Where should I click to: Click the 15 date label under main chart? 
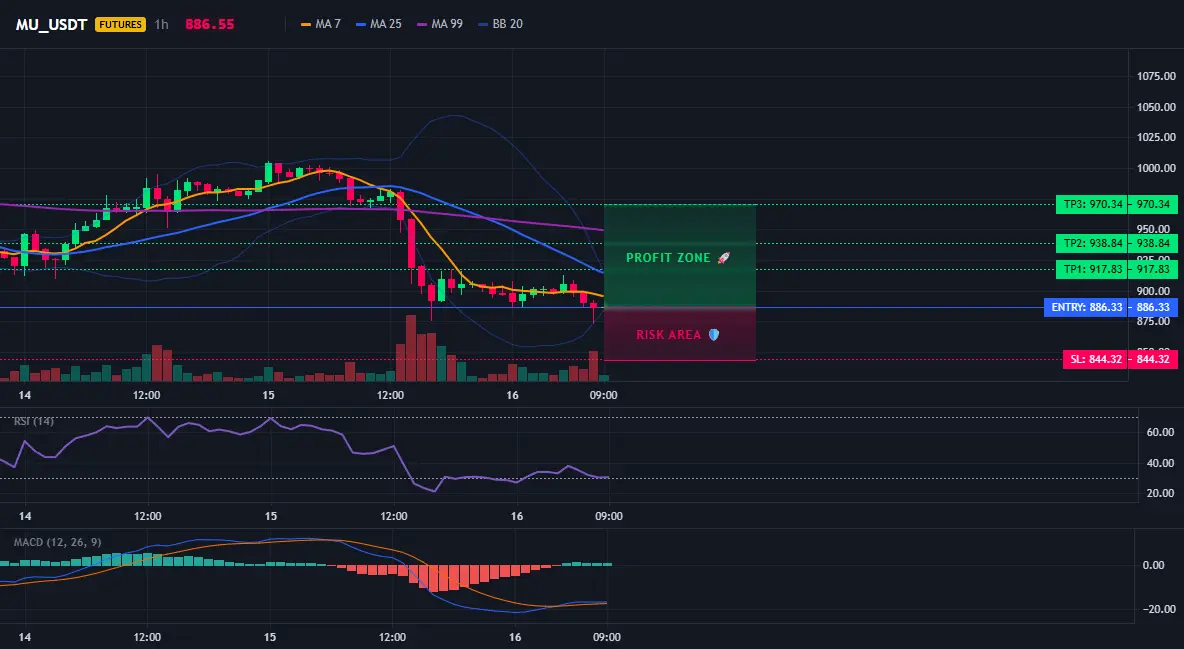pos(268,395)
